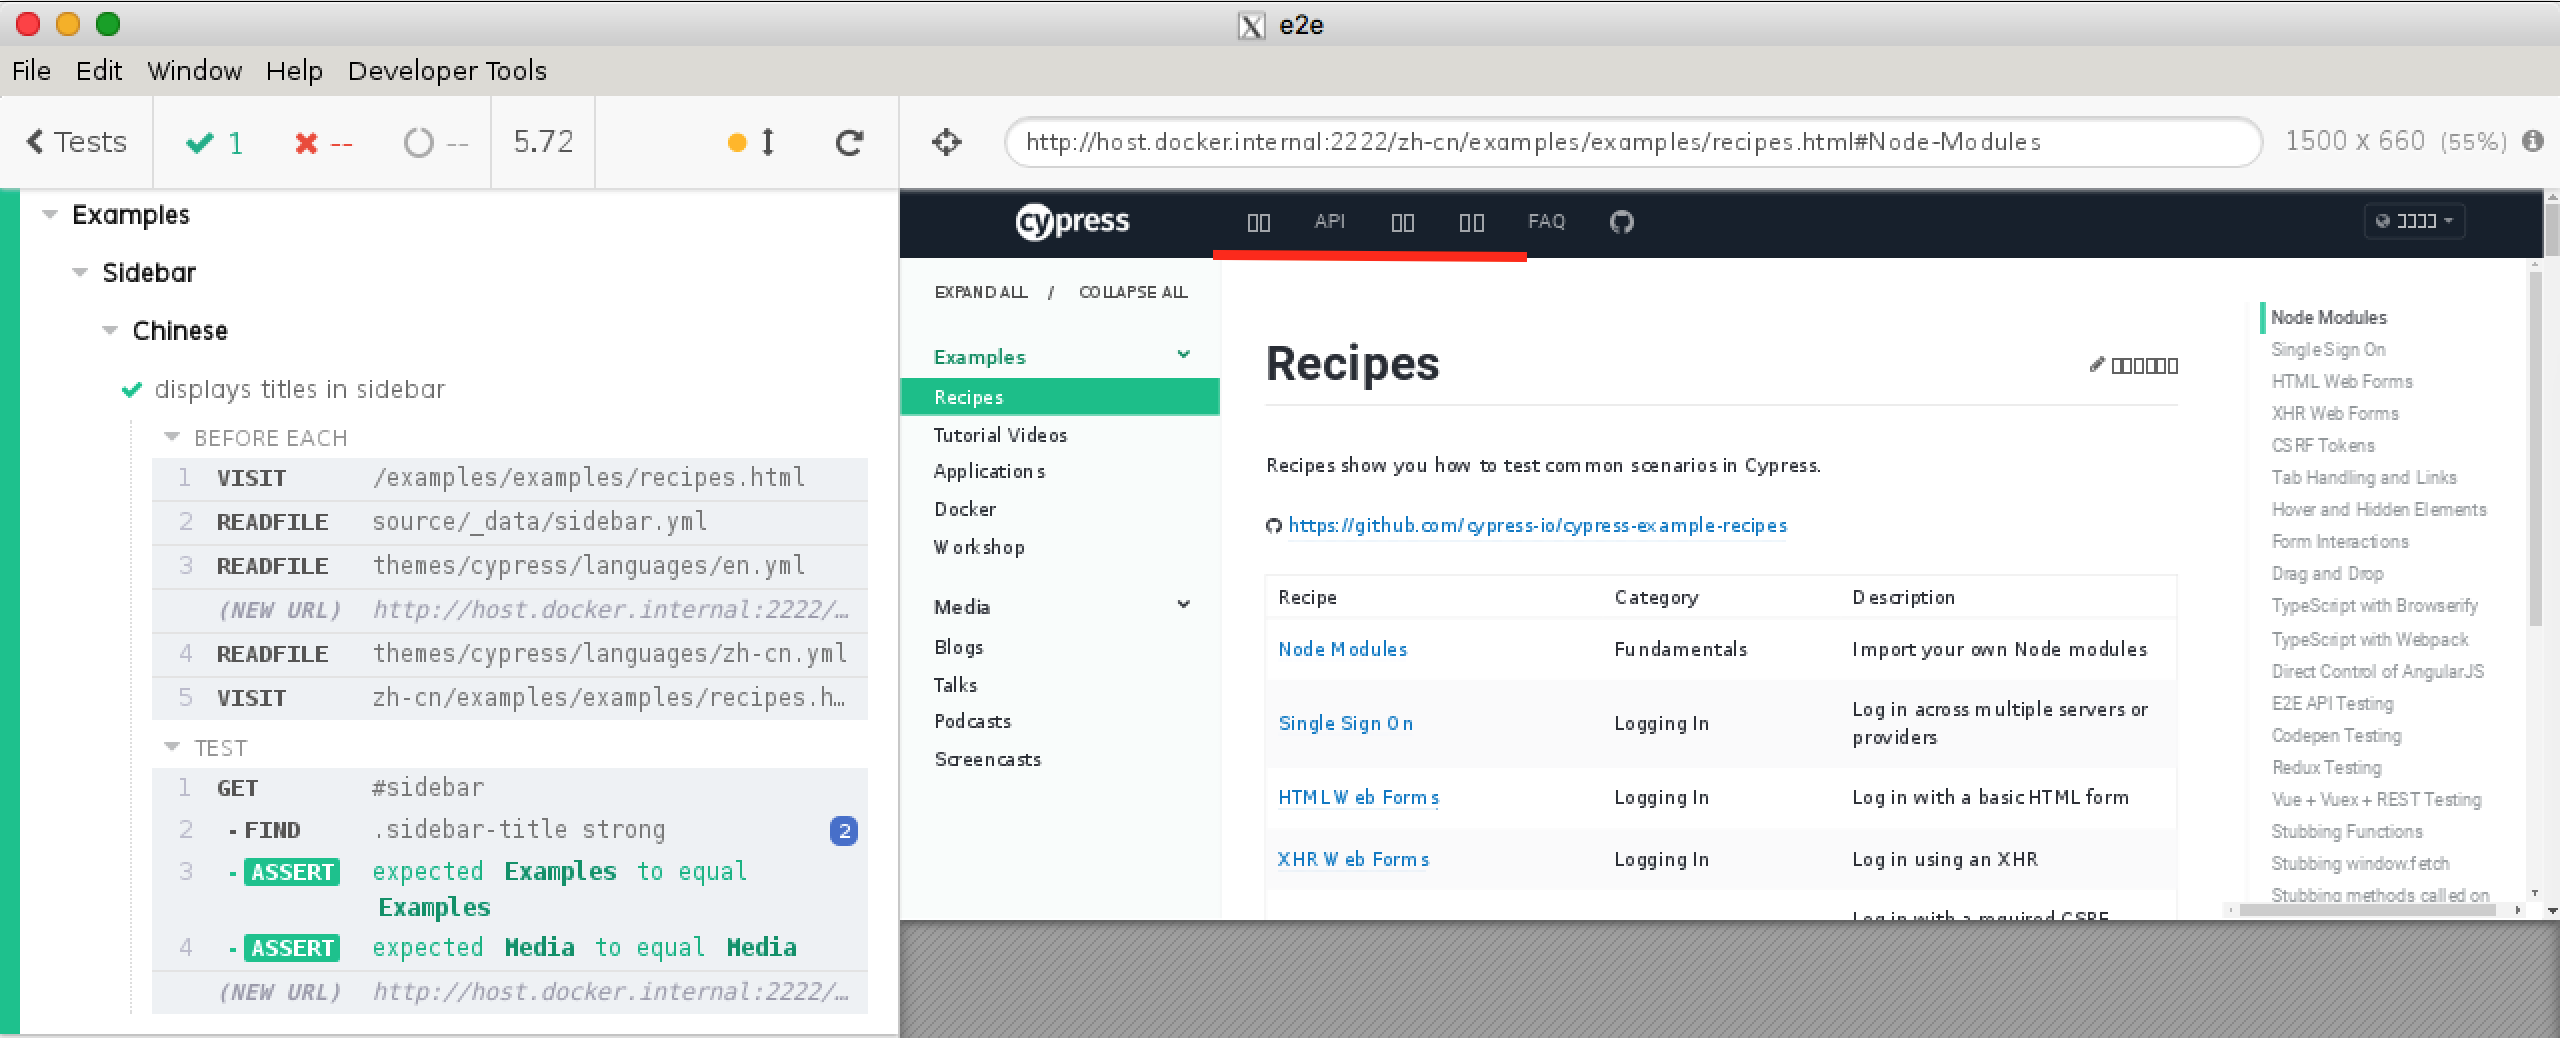Click the pencil edit icon beside Recipes

pos(2097,365)
